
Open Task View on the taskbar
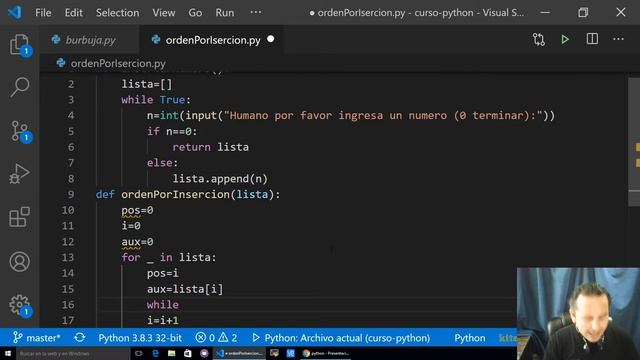tap(139, 353)
